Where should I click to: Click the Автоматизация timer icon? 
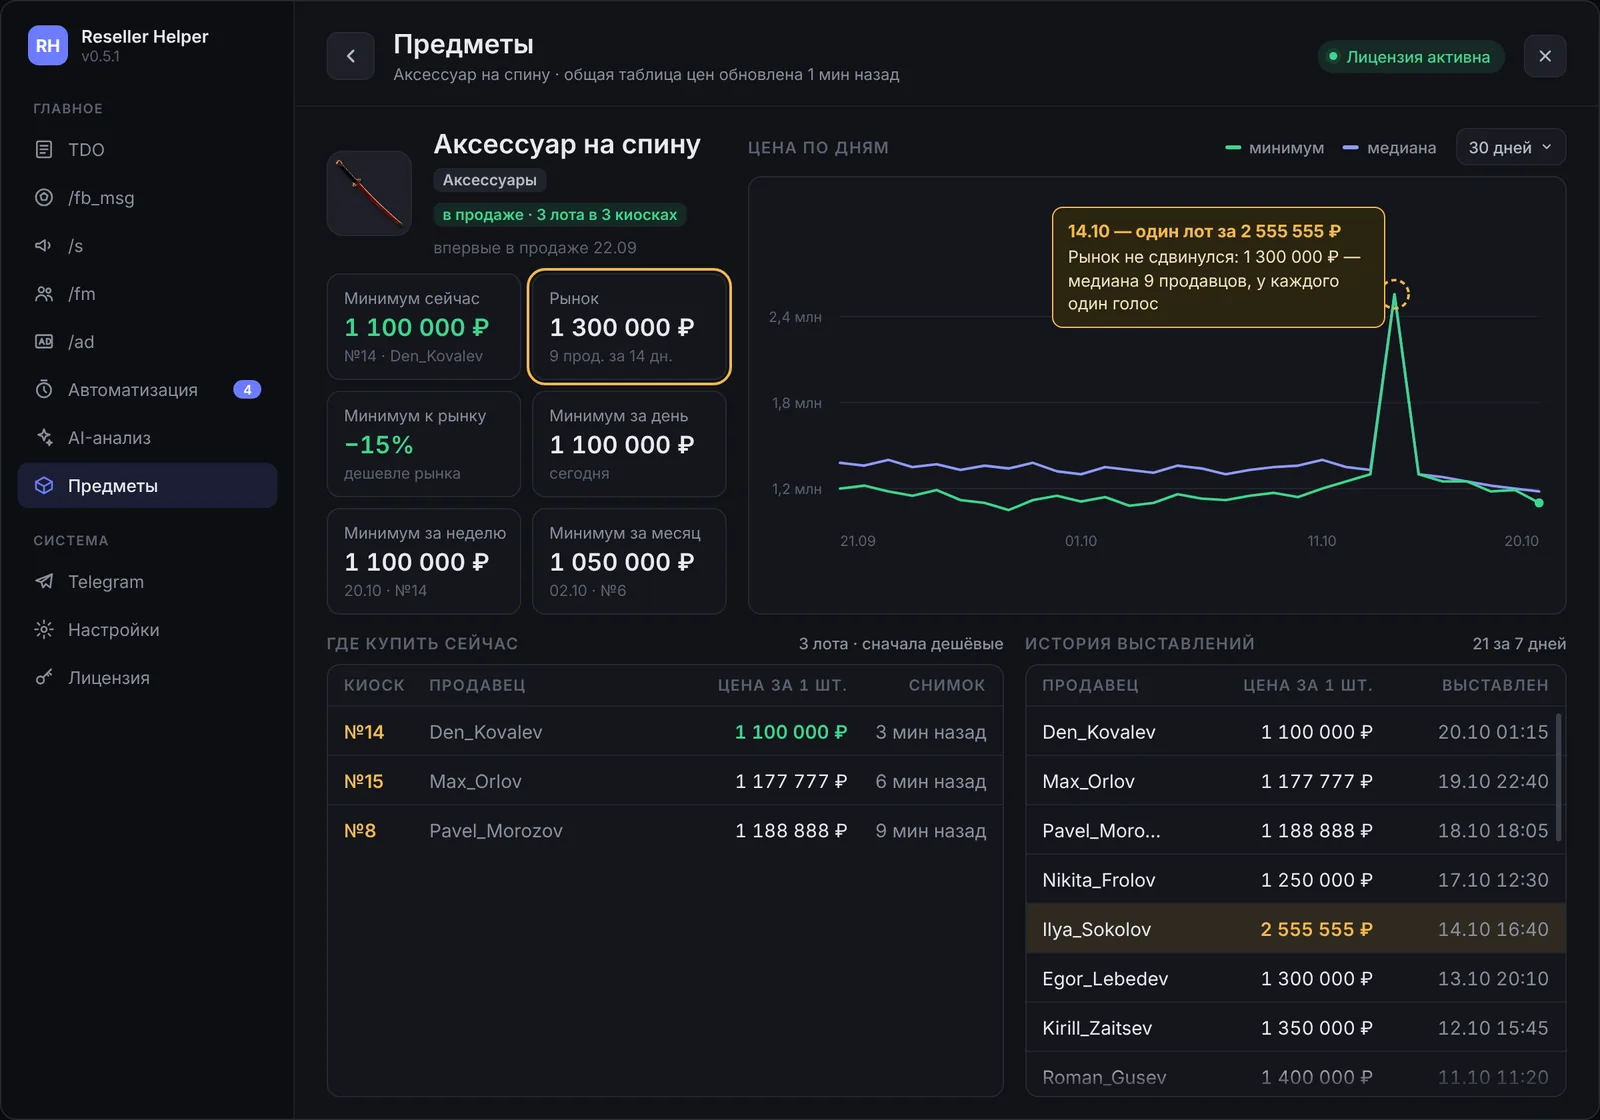(44, 390)
